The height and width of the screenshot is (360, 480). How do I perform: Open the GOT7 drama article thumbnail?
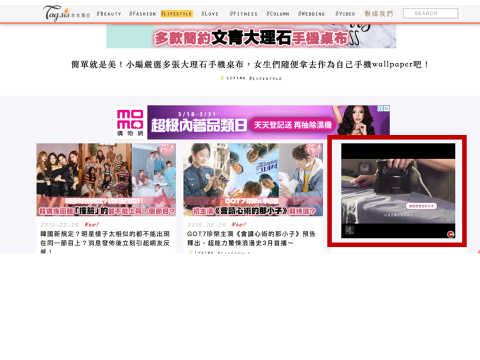click(253, 180)
